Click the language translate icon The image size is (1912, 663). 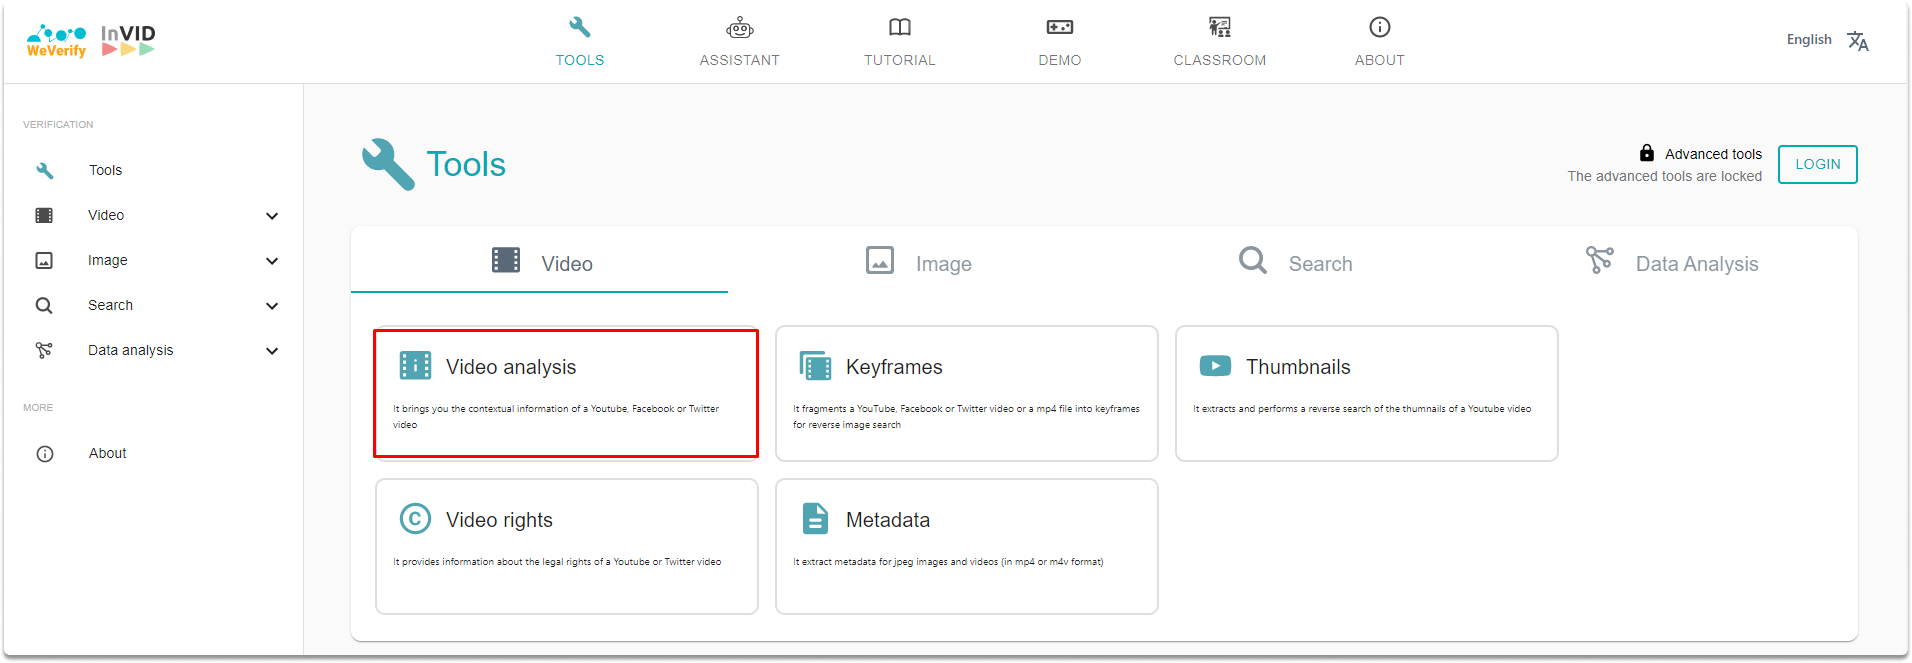tap(1858, 41)
